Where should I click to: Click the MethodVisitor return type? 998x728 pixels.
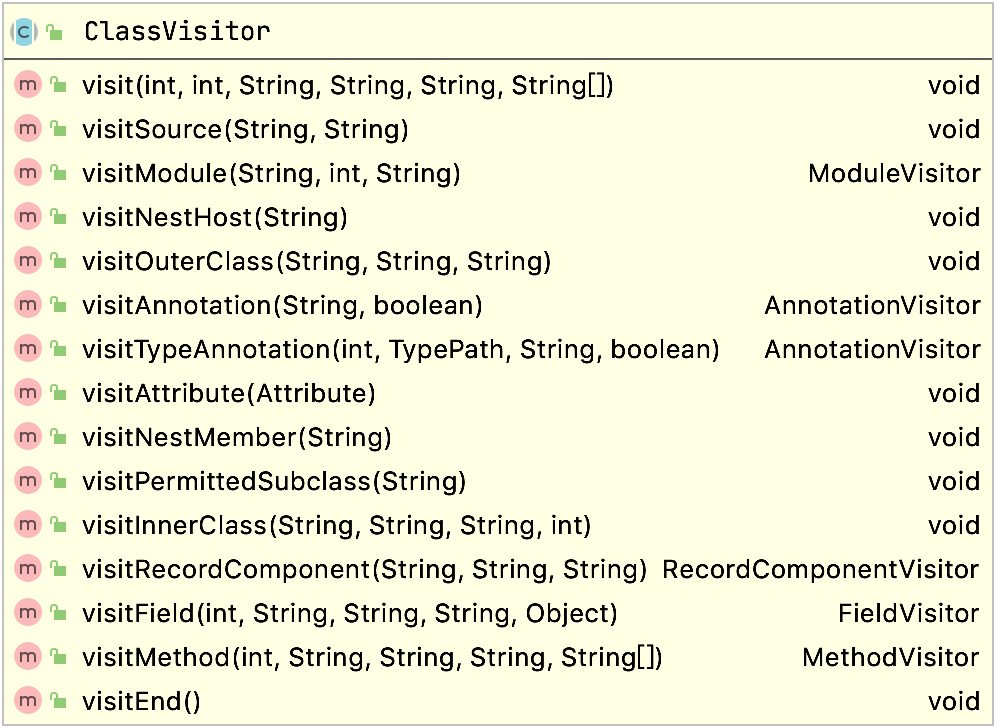(890, 657)
